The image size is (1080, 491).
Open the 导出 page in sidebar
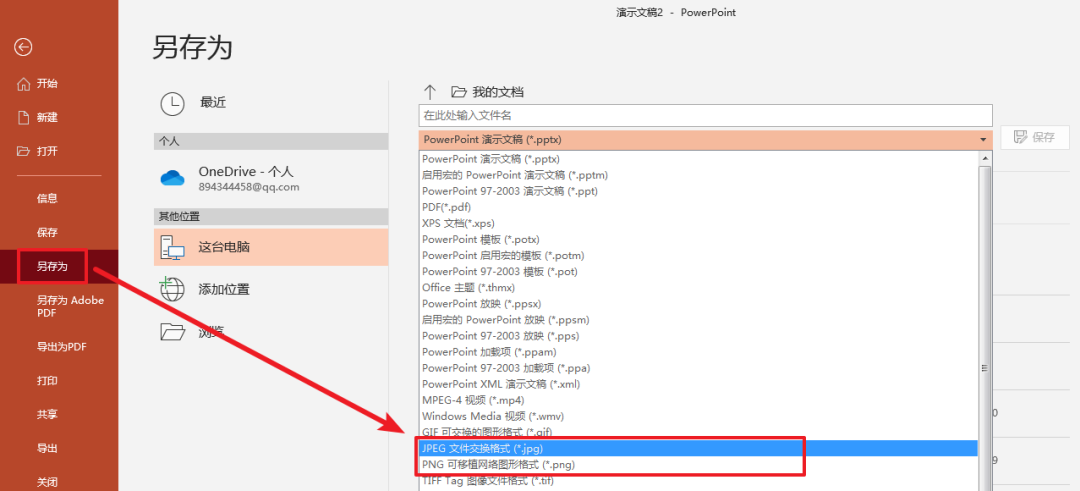[x=48, y=448]
